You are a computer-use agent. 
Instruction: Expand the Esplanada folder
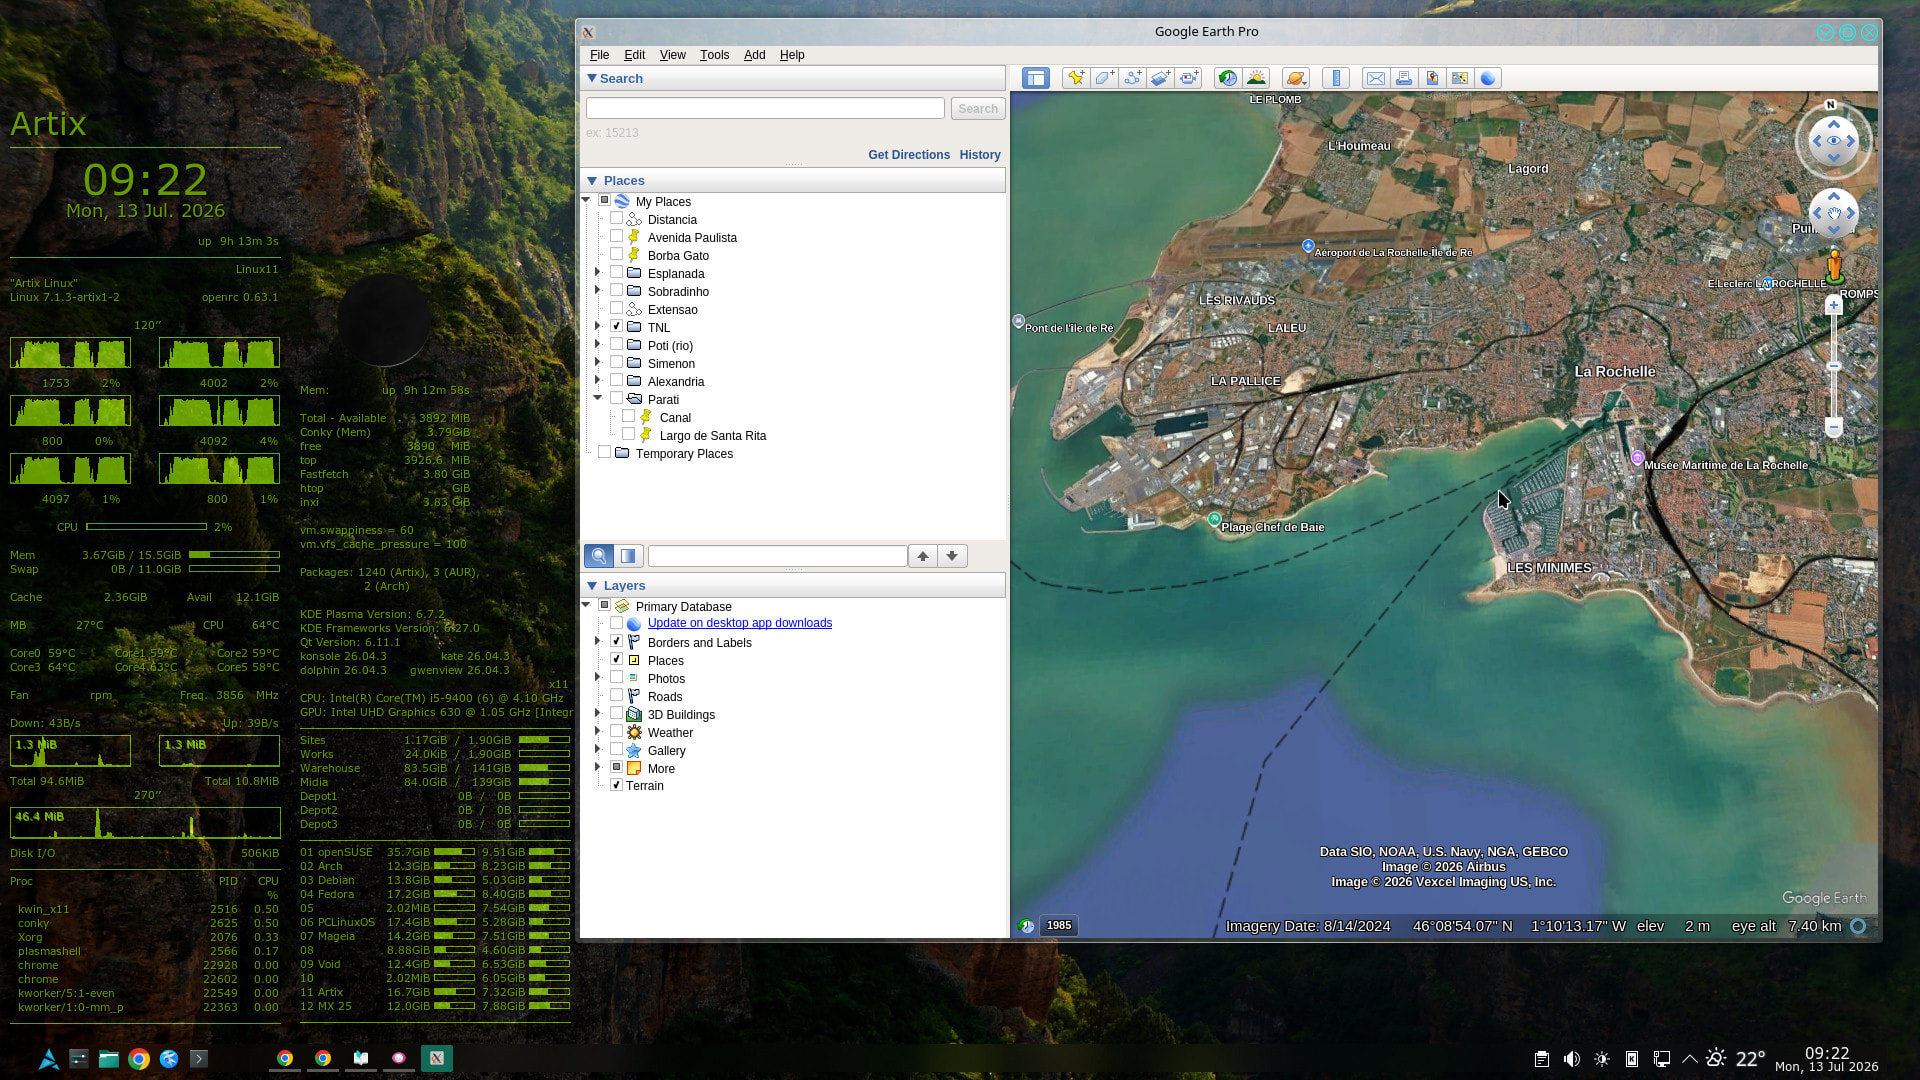pyautogui.click(x=598, y=272)
